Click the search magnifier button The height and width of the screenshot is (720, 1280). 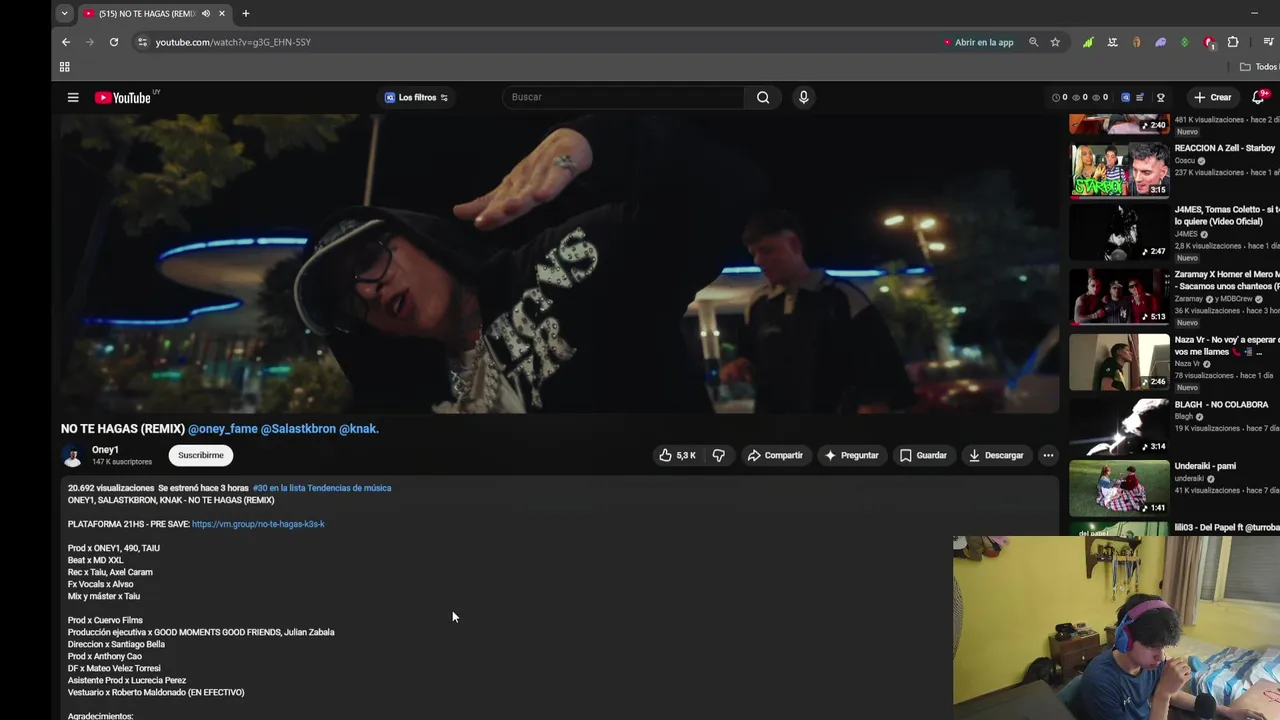point(763,97)
